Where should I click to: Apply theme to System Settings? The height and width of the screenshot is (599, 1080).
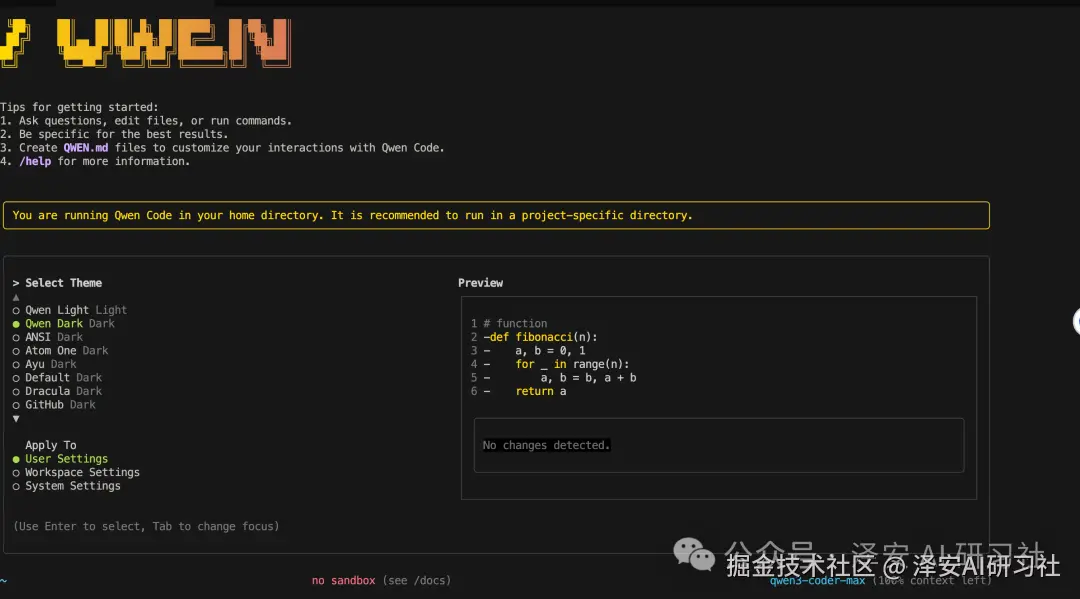[x=66, y=486]
